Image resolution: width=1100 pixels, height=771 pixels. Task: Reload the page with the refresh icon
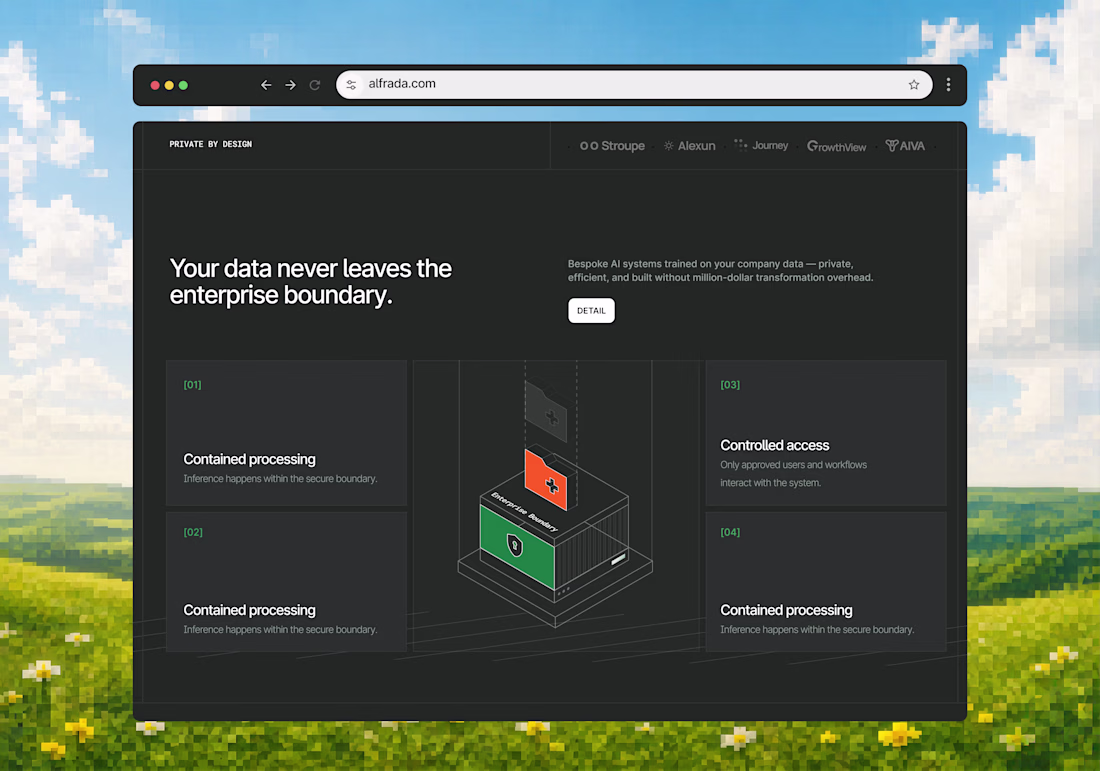(x=315, y=85)
